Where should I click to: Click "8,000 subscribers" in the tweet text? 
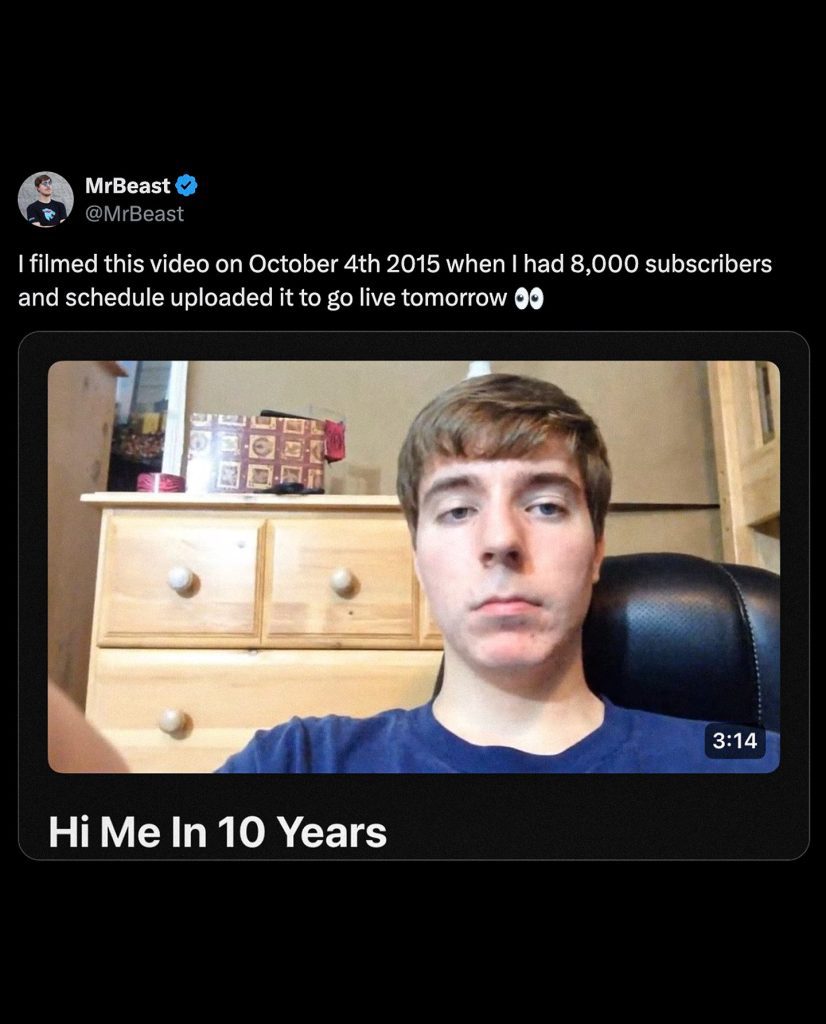671,265
